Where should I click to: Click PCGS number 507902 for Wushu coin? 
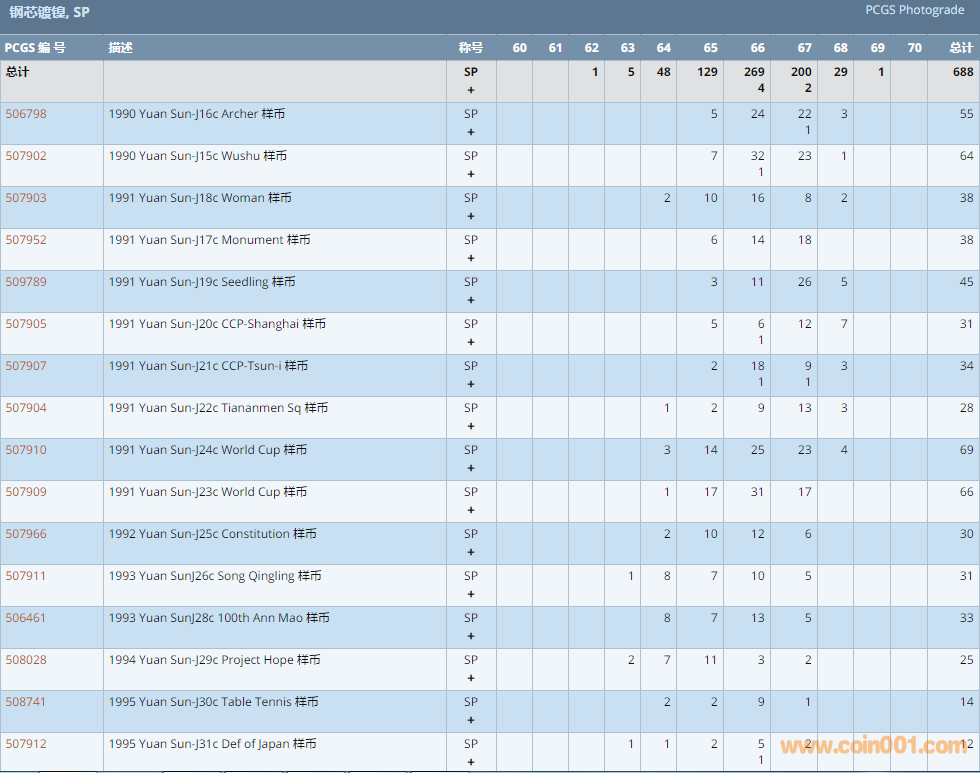[x=26, y=156]
